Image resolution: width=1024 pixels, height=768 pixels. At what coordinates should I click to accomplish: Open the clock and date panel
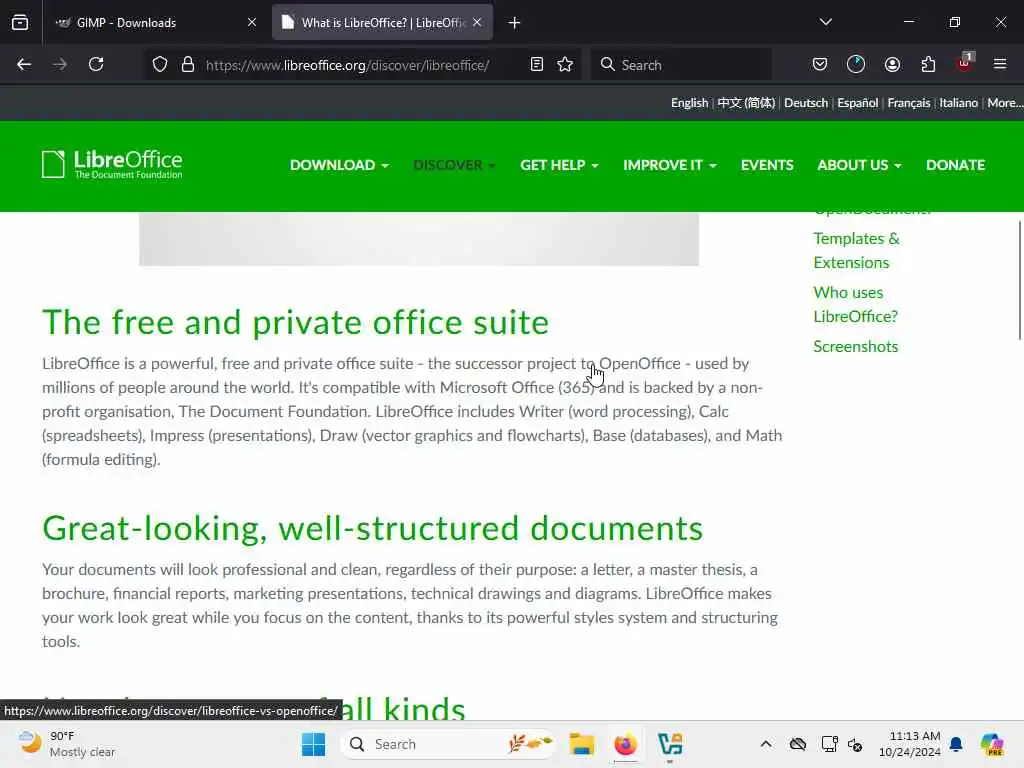pos(909,744)
